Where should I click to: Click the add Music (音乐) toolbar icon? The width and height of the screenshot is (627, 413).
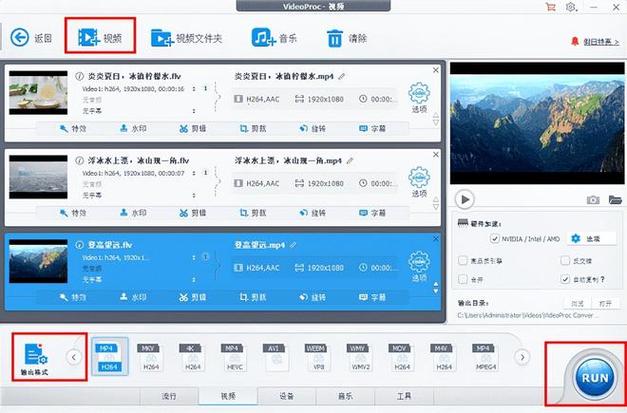click(x=264, y=38)
